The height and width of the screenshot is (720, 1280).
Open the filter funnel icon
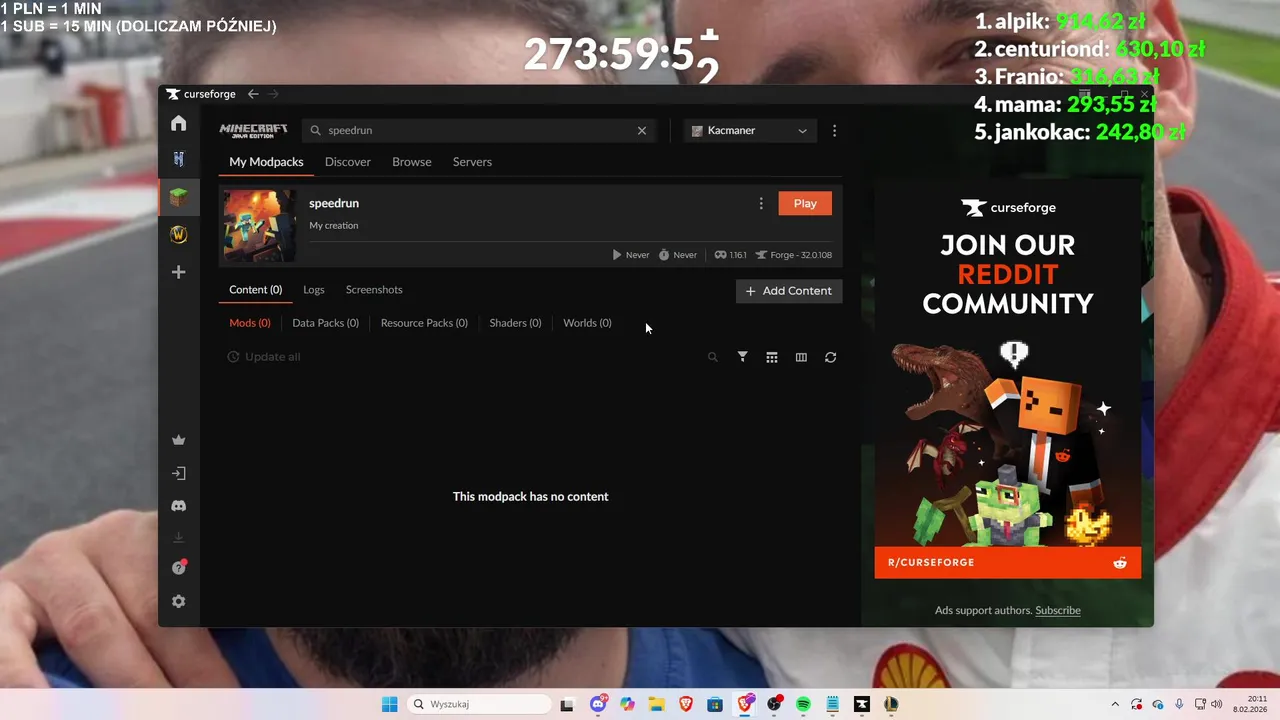[742, 357]
